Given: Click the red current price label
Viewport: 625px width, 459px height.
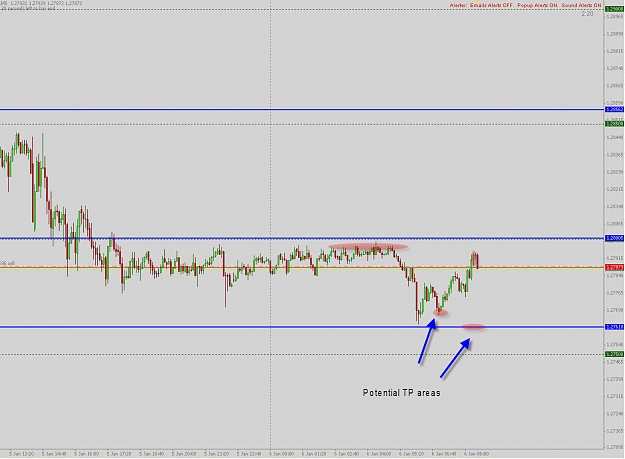Looking at the screenshot, I should pyautogui.click(x=614, y=267).
